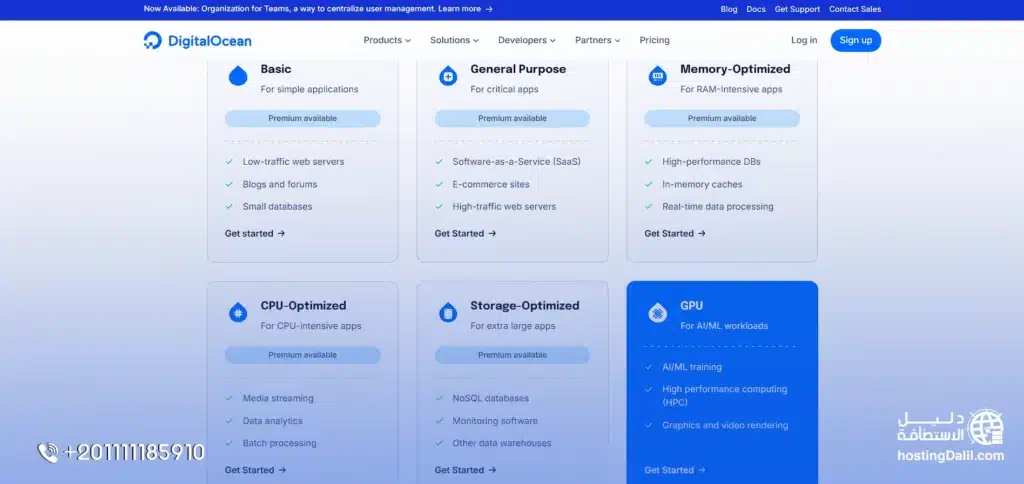The height and width of the screenshot is (484, 1024).
Task: Expand the Developers menu
Action: pos(527,40)
